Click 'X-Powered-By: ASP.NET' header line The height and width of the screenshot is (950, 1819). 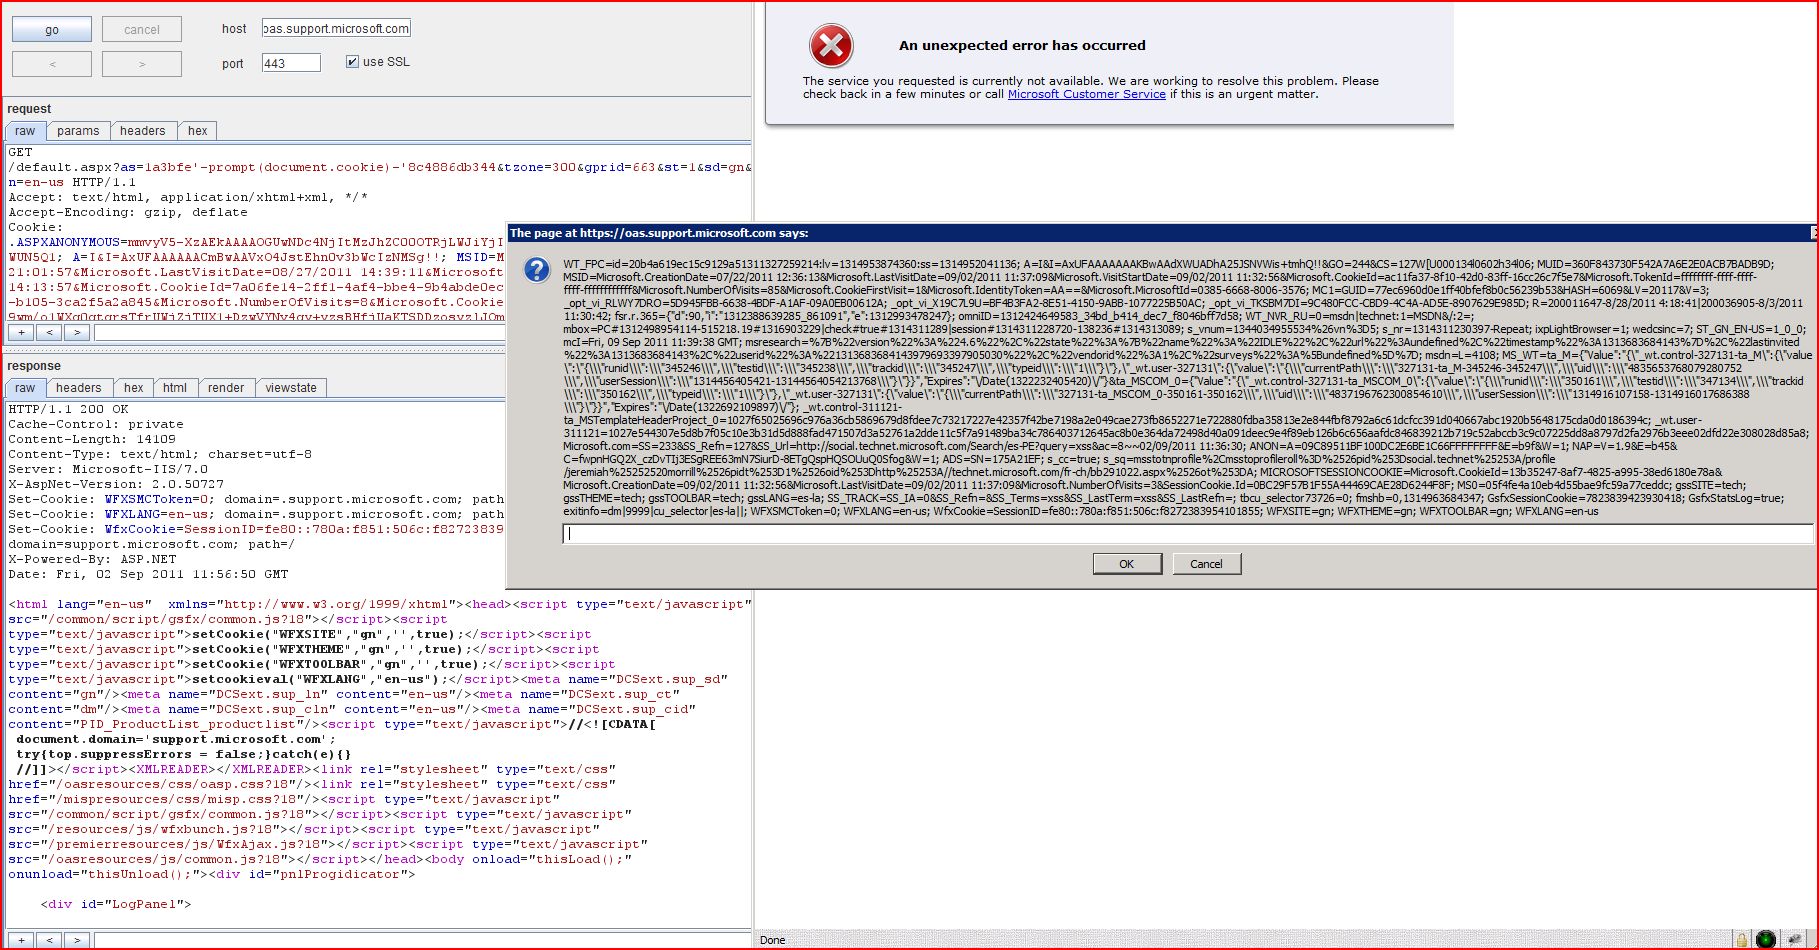92,559
